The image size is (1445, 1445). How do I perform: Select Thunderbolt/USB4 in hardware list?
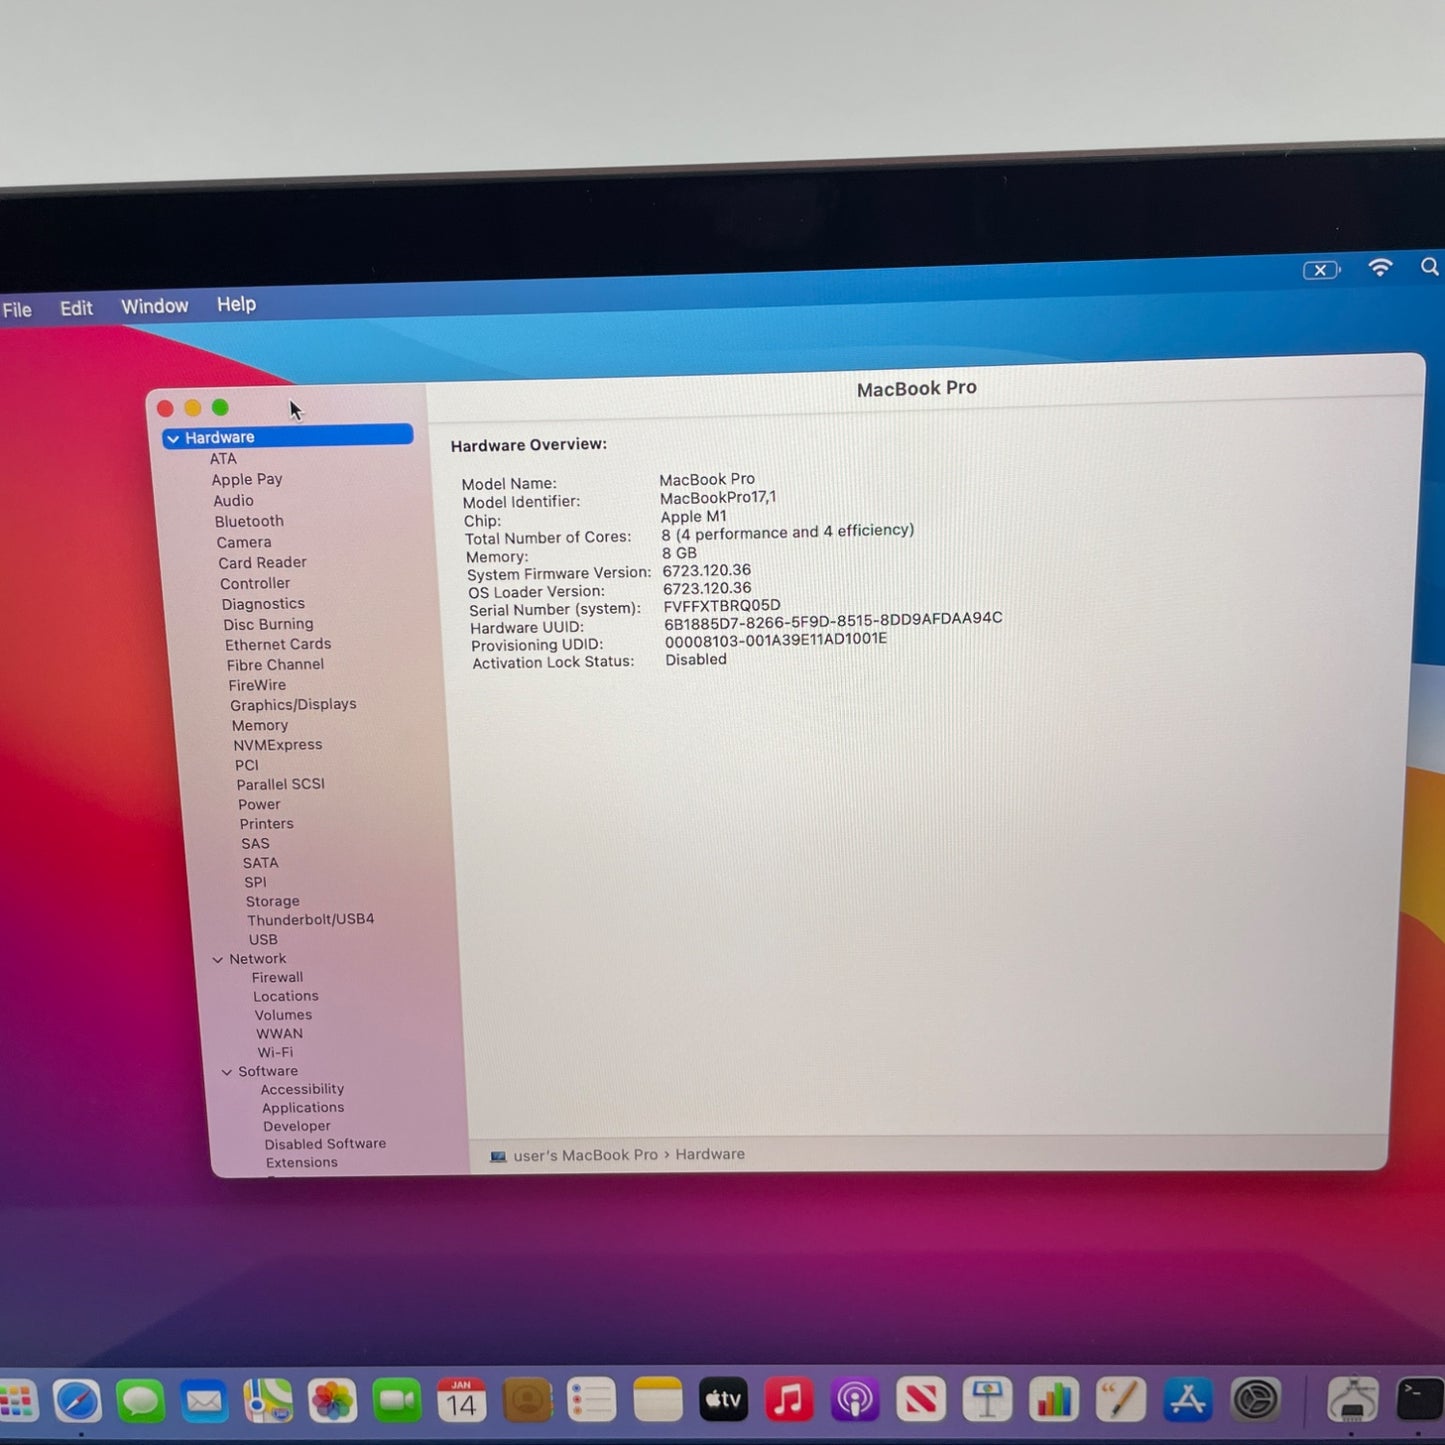[x=310, y=919]
